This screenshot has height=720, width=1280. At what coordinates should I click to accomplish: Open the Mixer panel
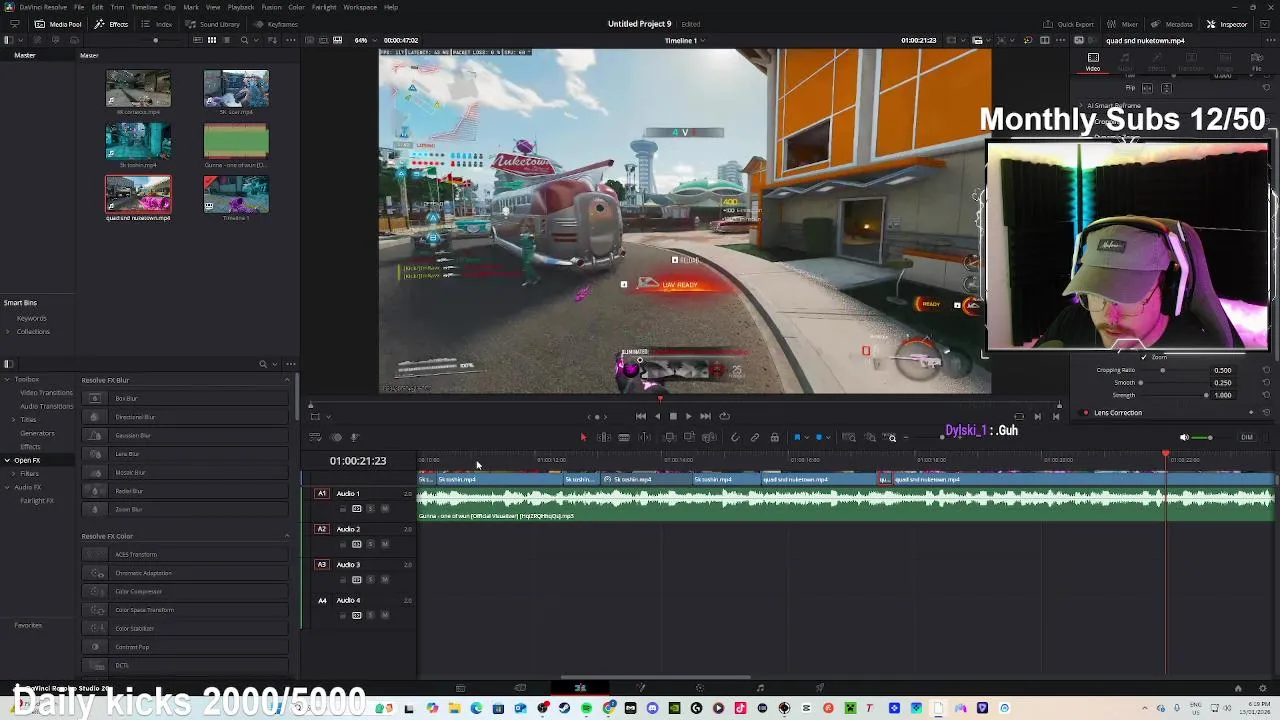pyautogui.click(x=1124, y=24)
